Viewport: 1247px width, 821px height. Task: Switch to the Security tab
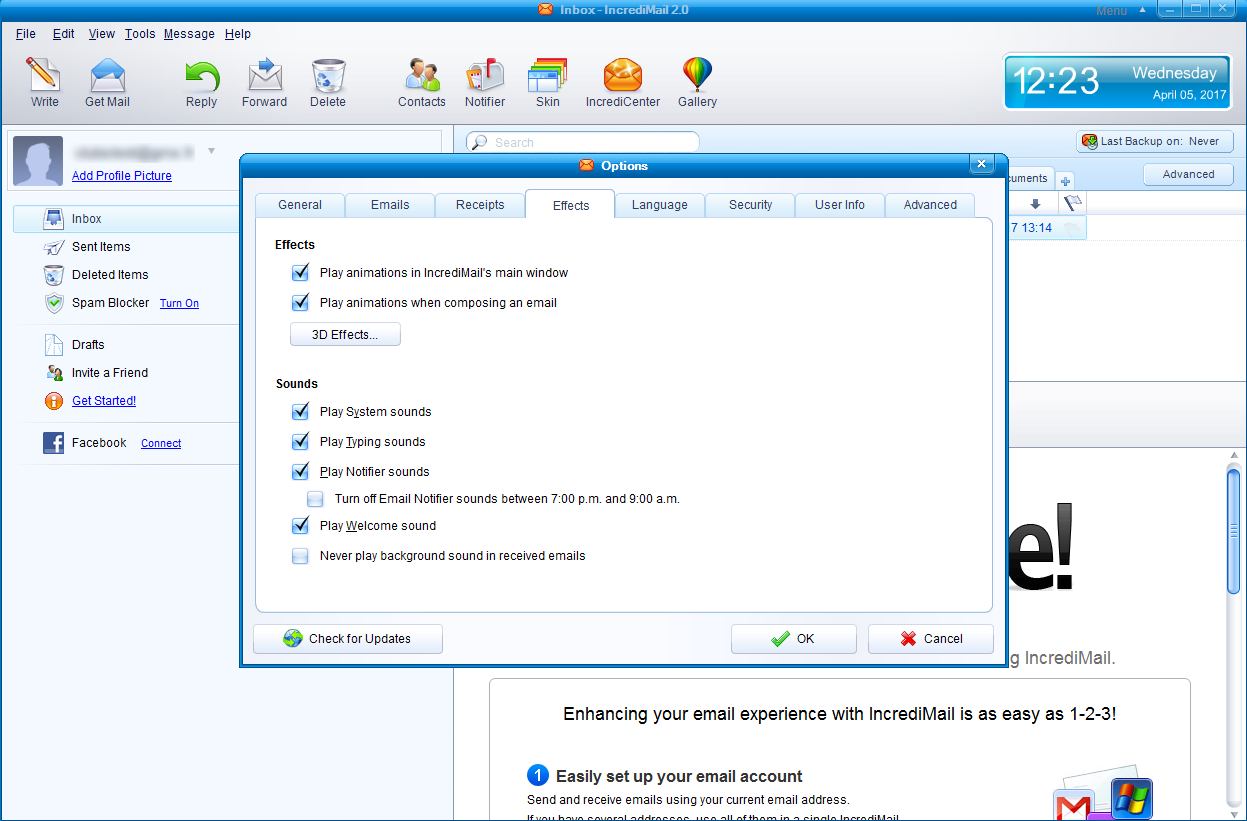pyautogui.click(x=750, y=205)
